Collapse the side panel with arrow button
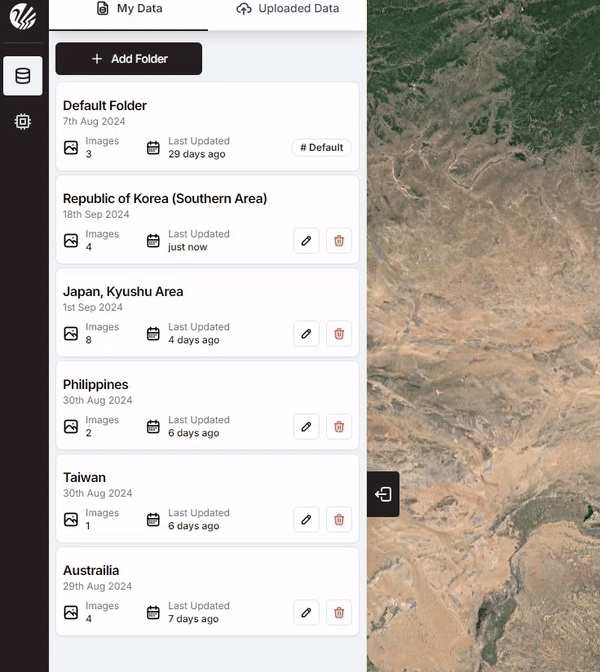 (383, 494)
